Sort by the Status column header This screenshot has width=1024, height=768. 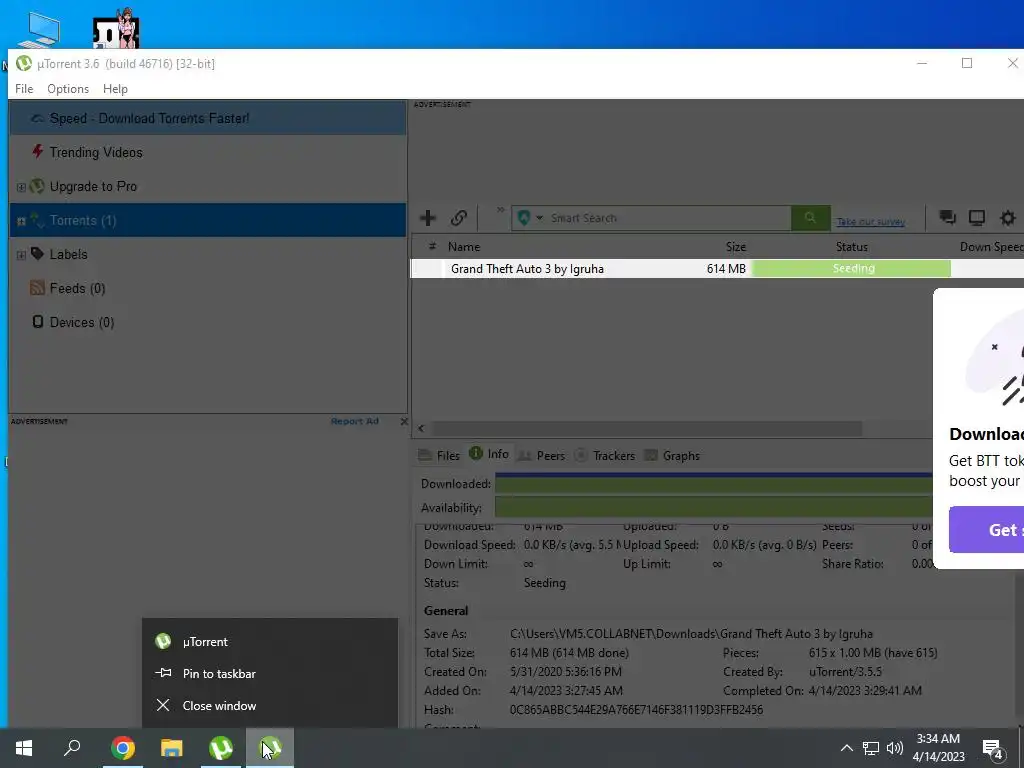[x=852, y=247]
